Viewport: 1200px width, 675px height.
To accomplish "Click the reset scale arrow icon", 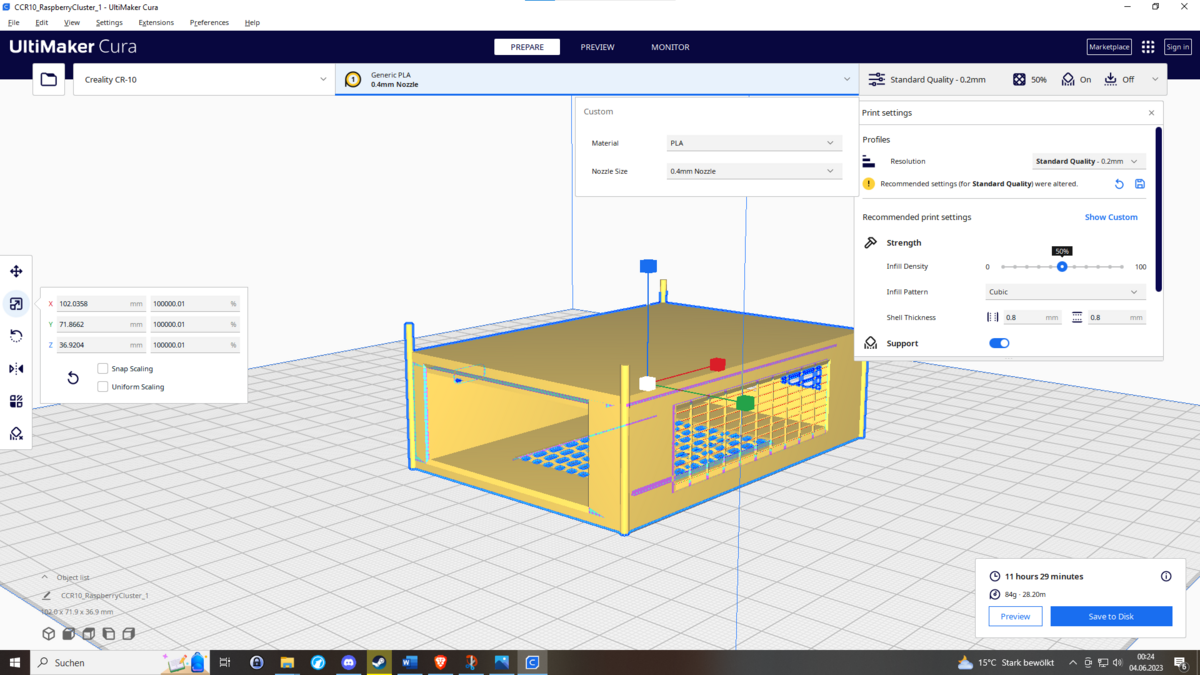I will click(x=73, y=378).
